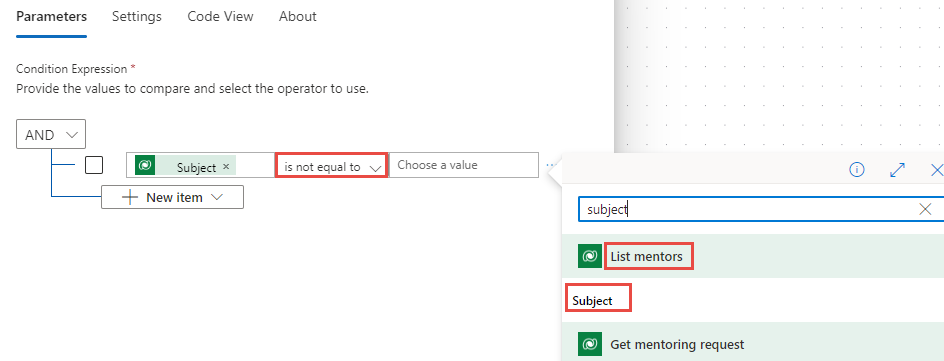Go to the About tab
This screenshot has width=944, height=361.
tap(298, 16)
